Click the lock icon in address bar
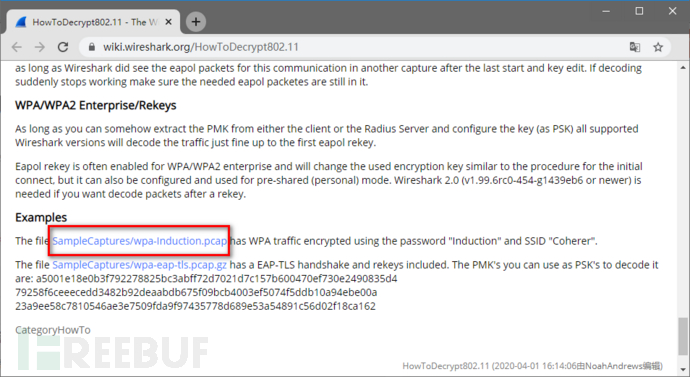Viewport: 690px width, 377px height. click(92, 47)
